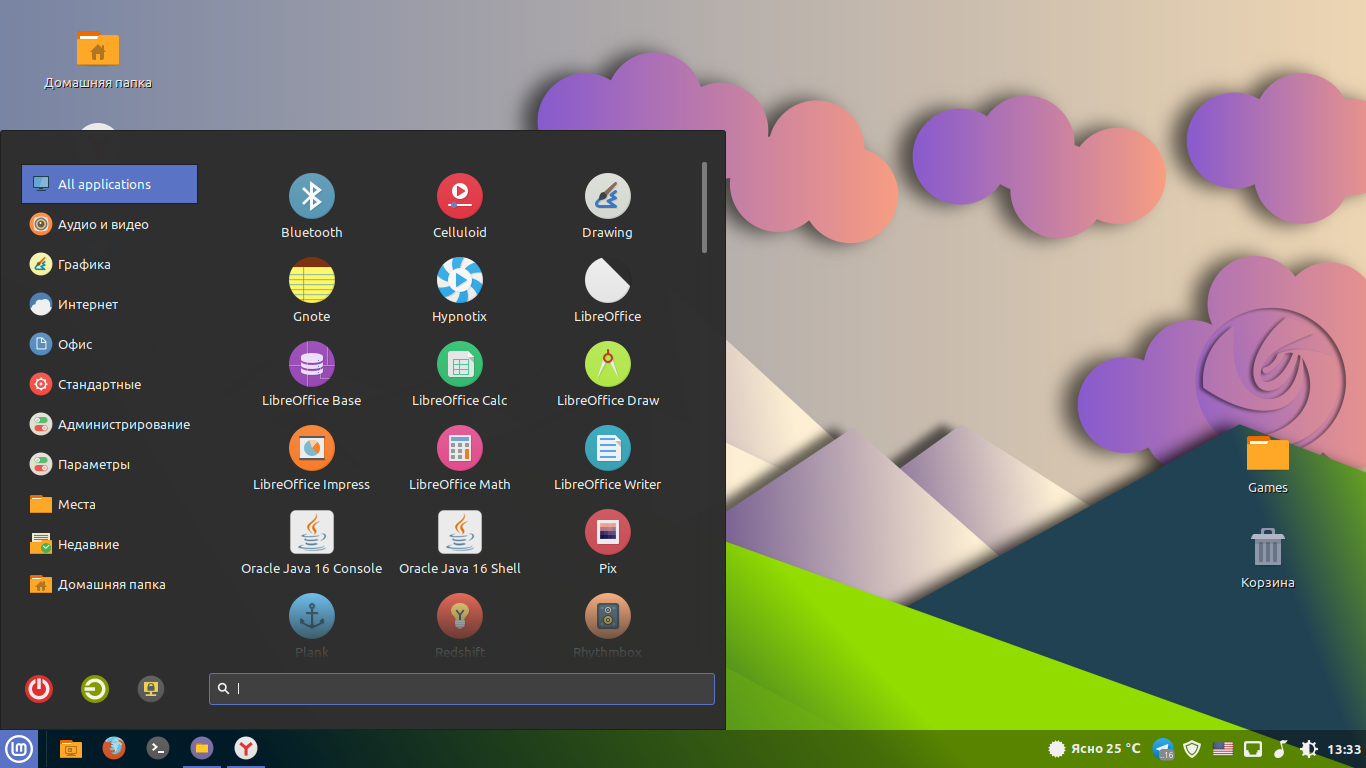
Task: Click the red power off button
Action: [x=39, y=688]
